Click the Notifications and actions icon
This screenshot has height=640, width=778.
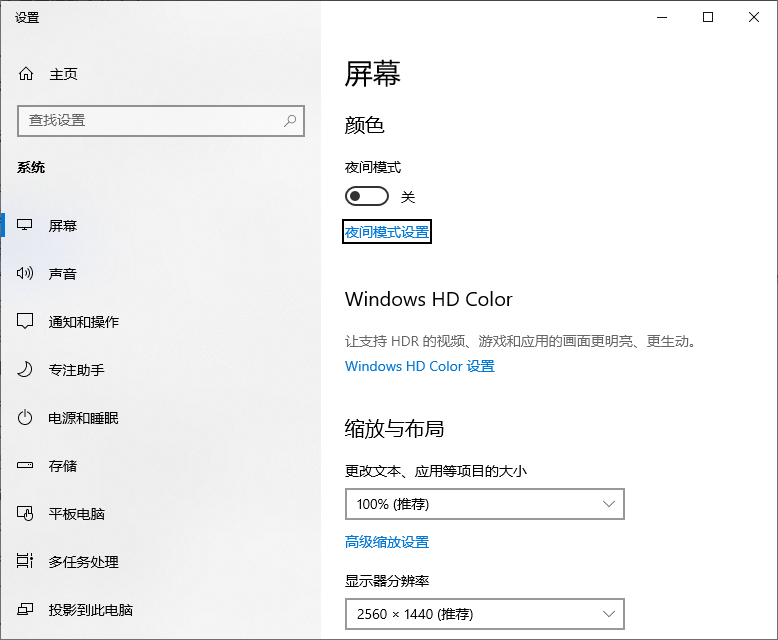tap(26, 322)
